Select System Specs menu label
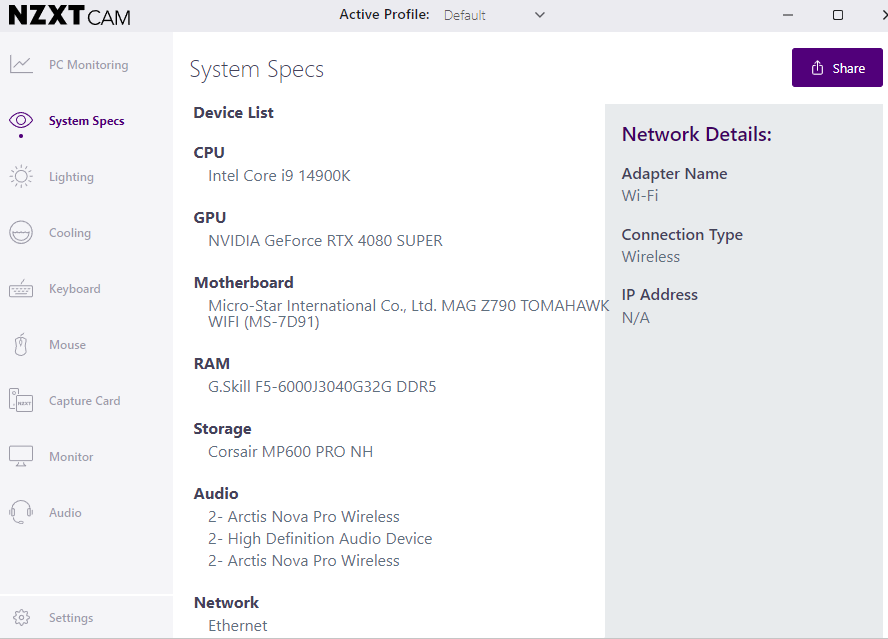 point(87,121)
